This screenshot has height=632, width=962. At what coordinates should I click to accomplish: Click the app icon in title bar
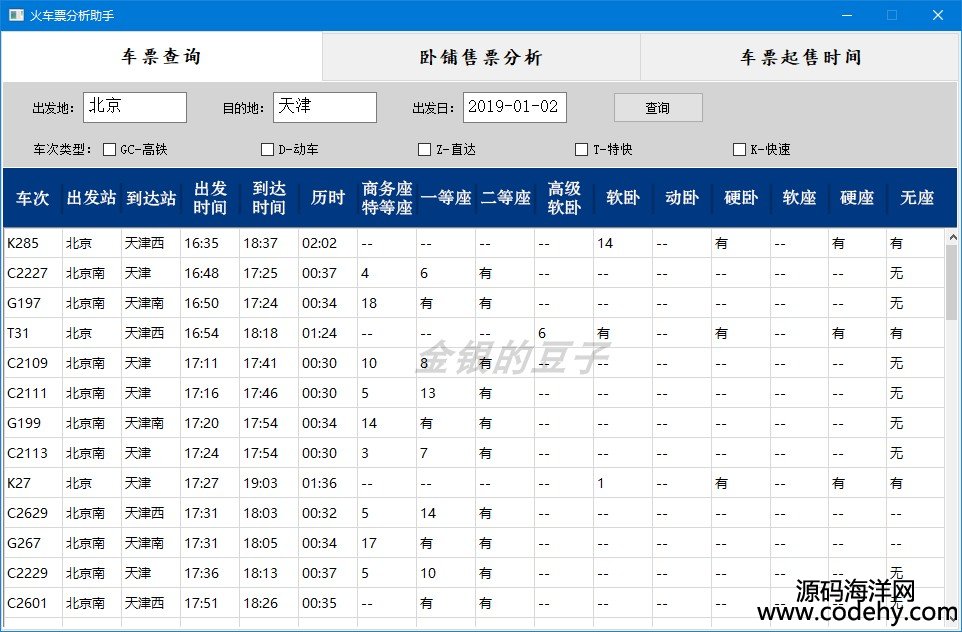tap(16, 15)
